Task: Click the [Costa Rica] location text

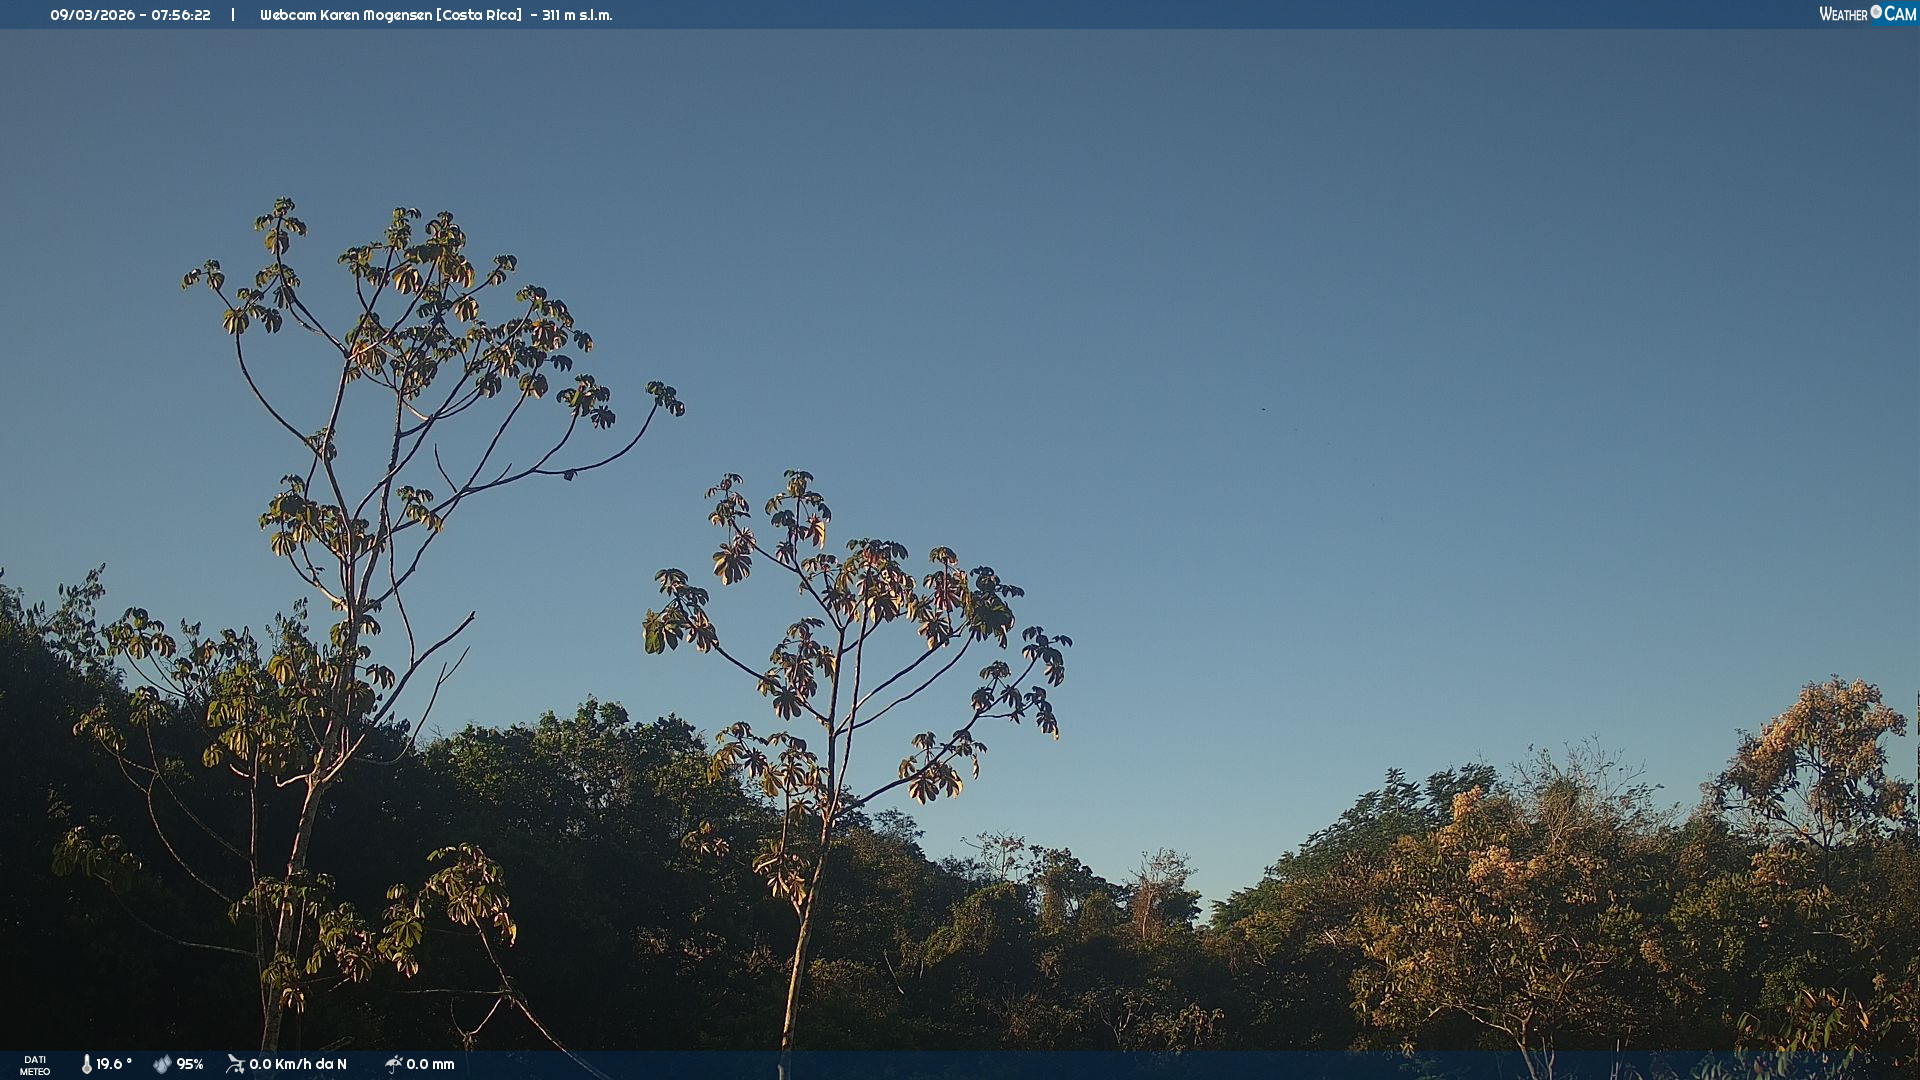Action: [x=479, y=15]
